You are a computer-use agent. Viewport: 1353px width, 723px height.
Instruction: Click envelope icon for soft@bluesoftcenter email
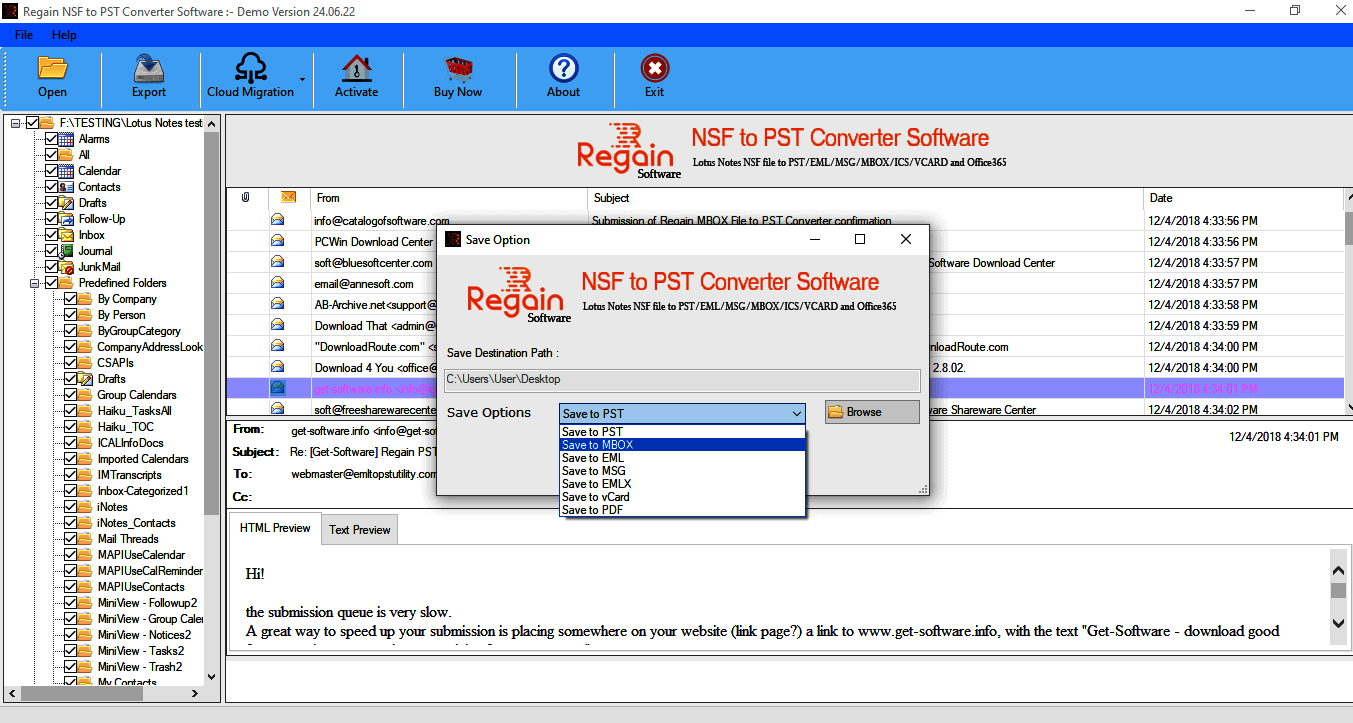click(x=278, y=262)
